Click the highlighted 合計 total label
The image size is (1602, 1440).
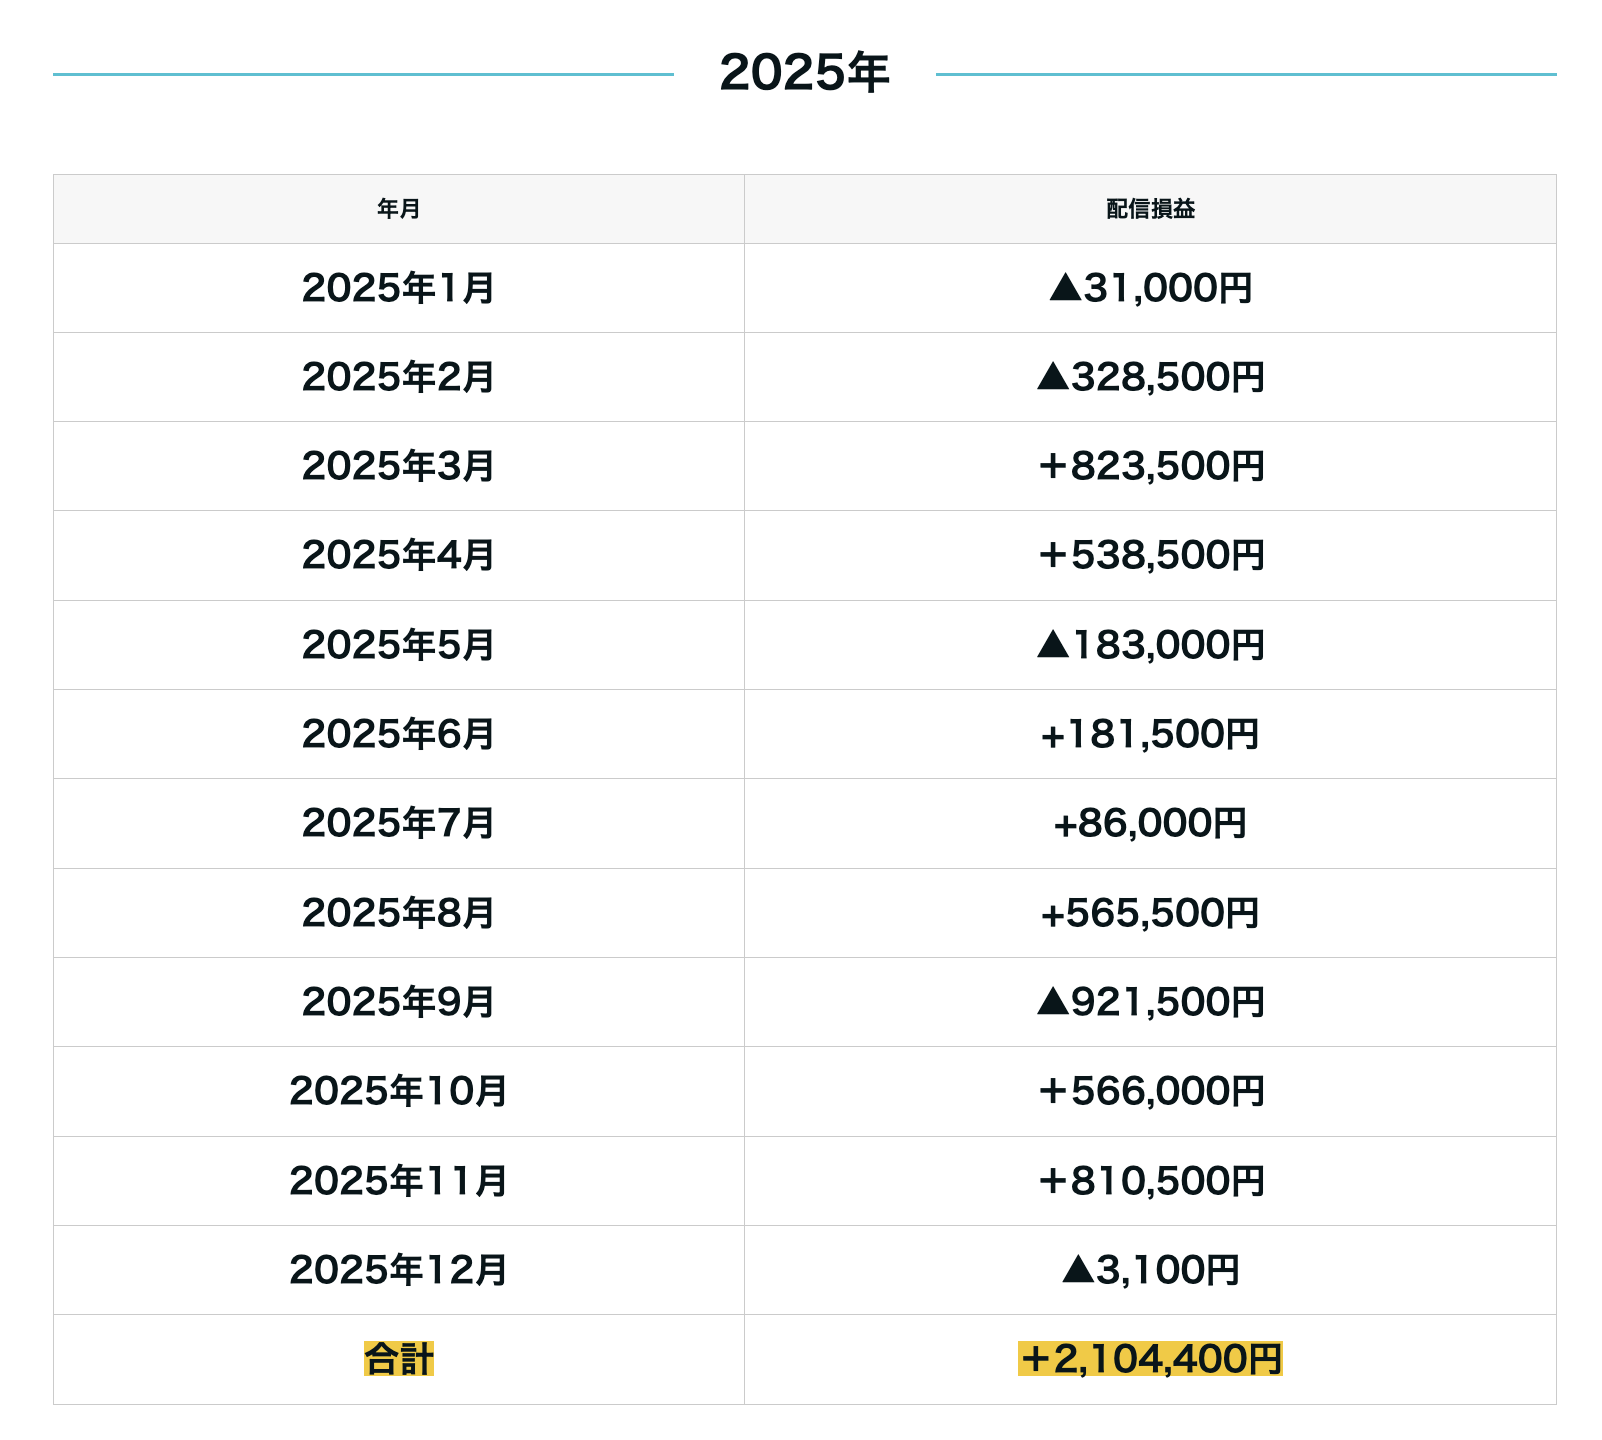point(398,1359)
